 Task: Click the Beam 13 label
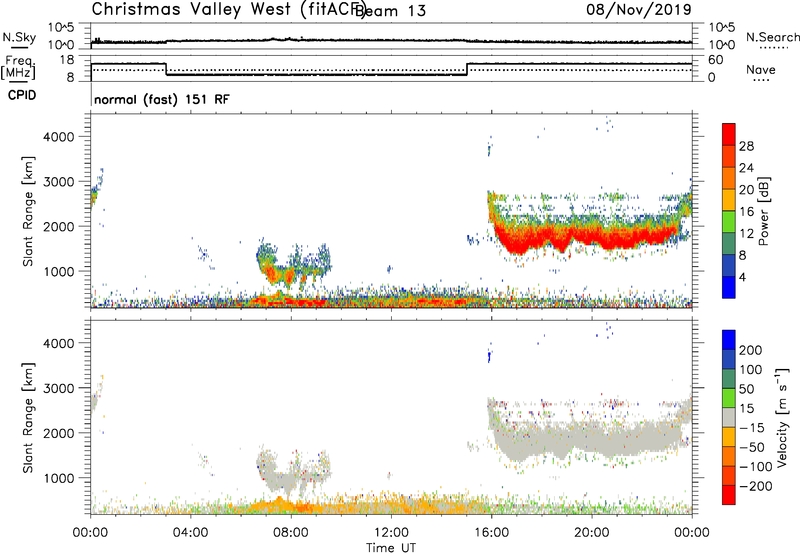pyautogui.click(x=390, y=11)
